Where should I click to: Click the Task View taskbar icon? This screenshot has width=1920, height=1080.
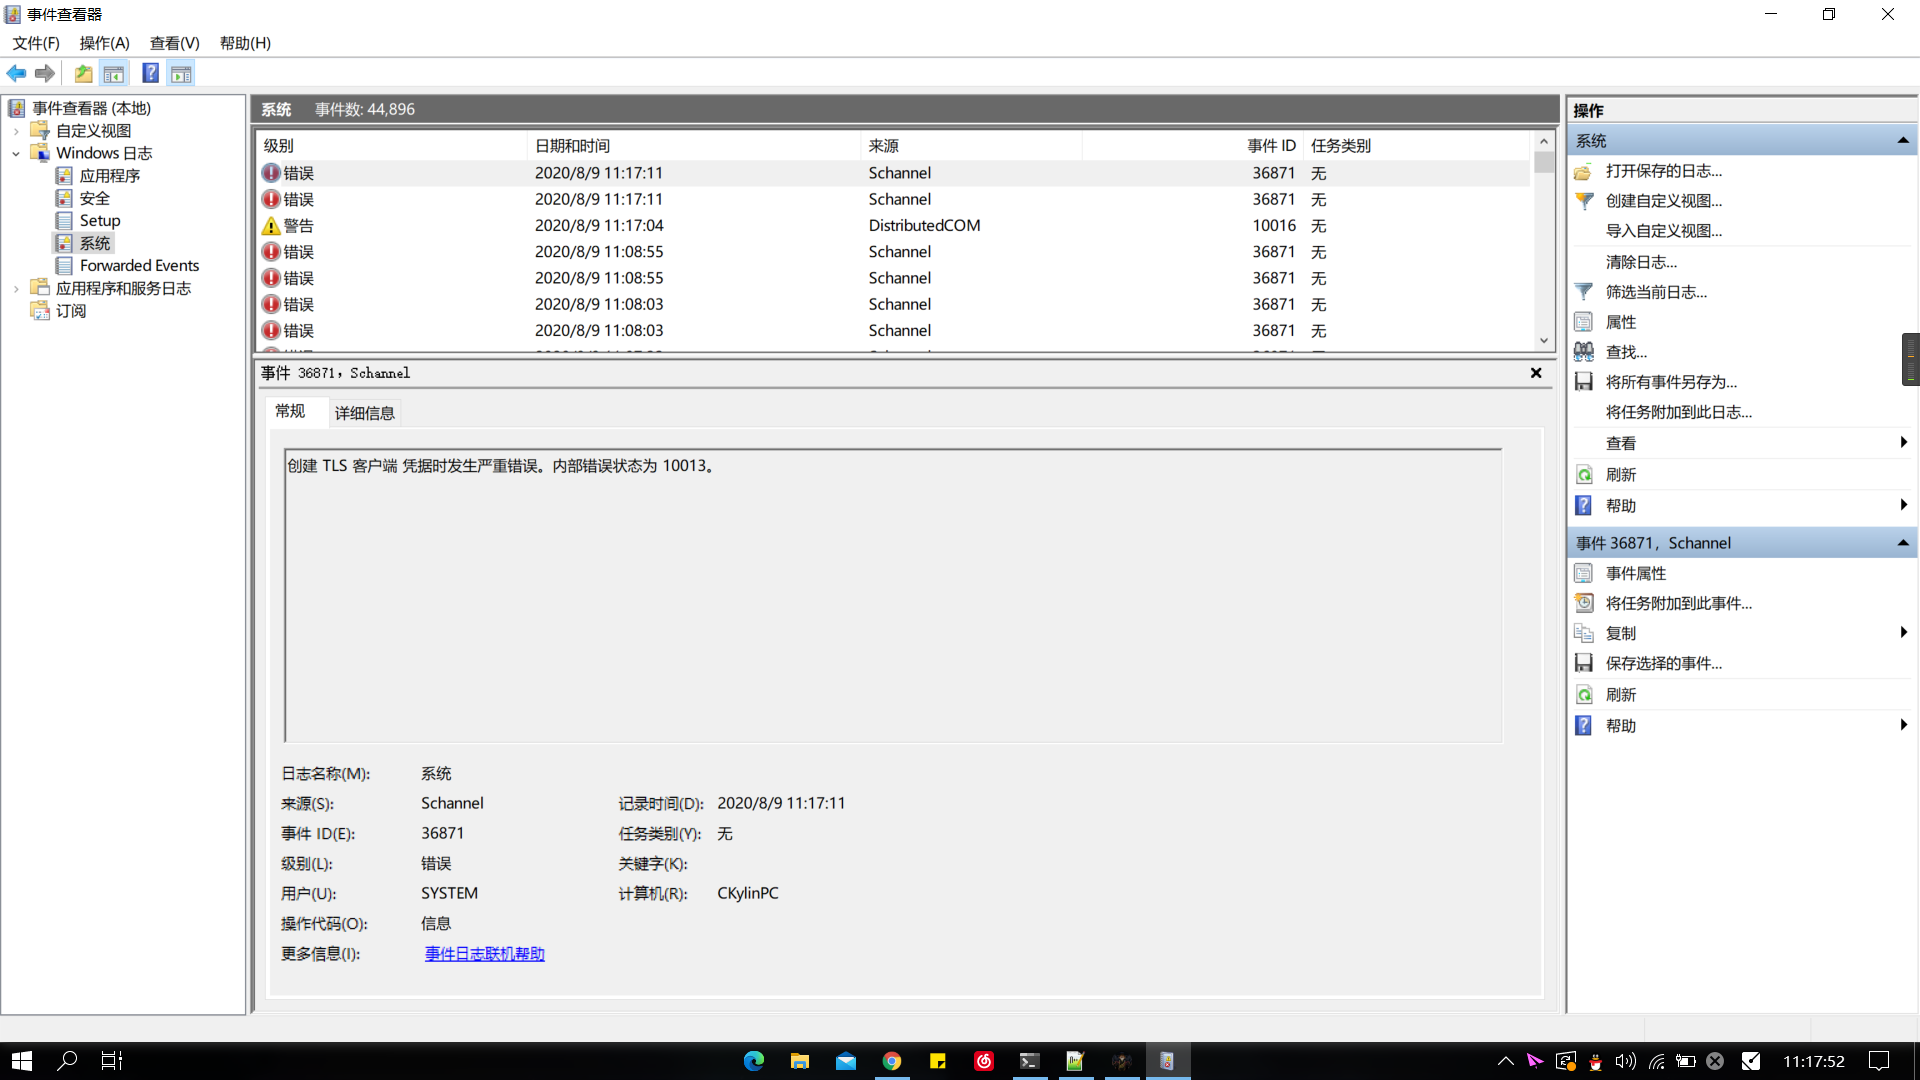pyautogui.click(x=112, y=1061)
